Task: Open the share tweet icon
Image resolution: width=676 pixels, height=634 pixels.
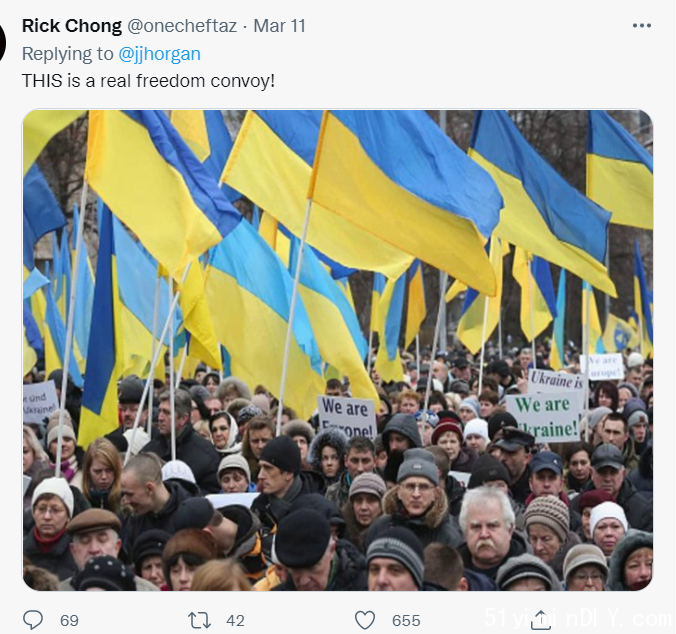Action: tap(539, 619)
